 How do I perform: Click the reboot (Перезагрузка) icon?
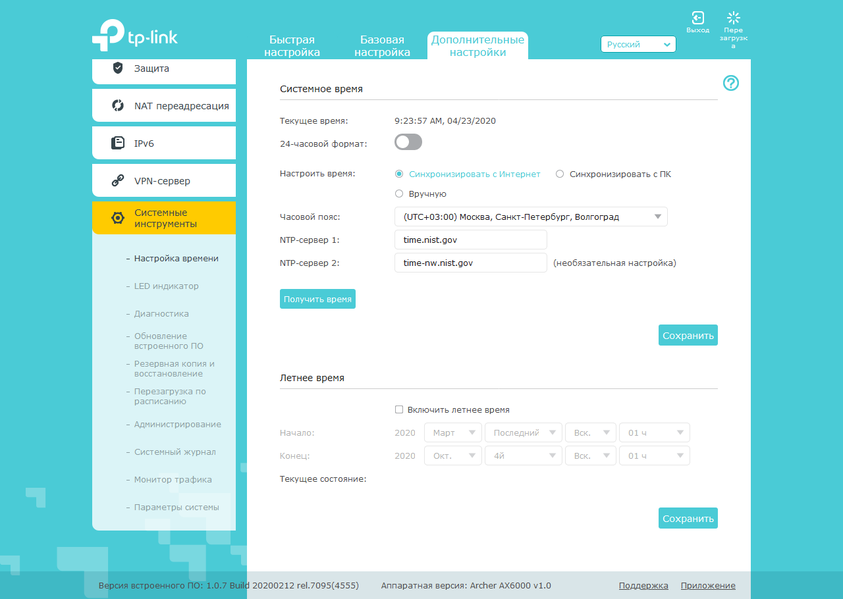coord(733,18)
